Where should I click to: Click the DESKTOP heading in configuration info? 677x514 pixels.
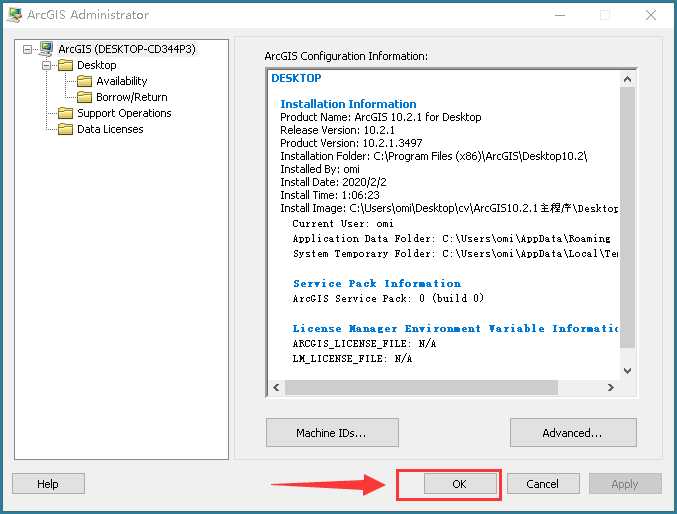(x=296, y=78)
